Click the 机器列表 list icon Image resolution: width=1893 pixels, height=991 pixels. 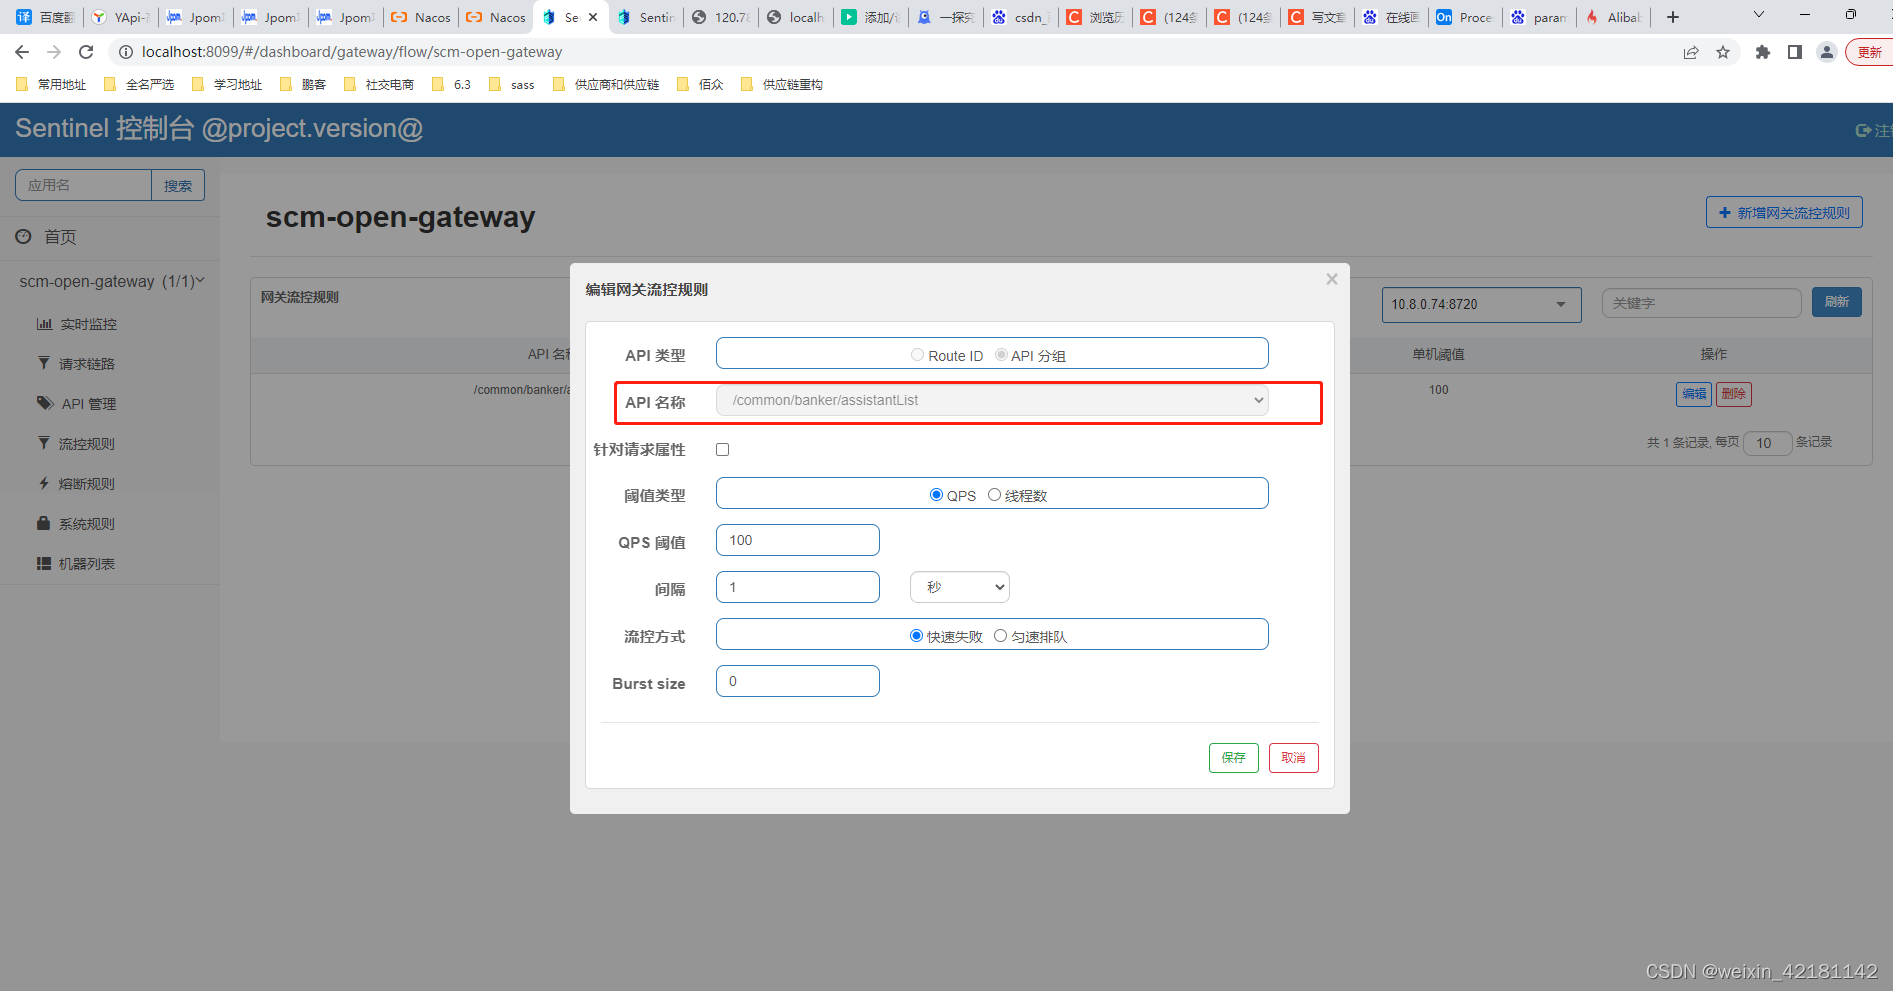44,563
